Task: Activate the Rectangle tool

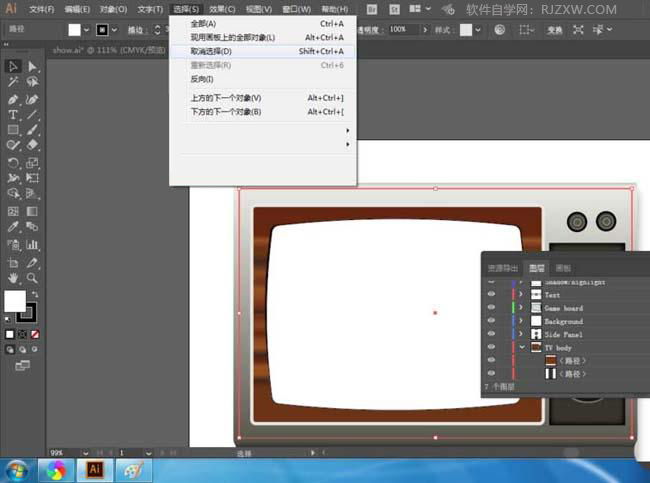Action: tap(13, 130)
